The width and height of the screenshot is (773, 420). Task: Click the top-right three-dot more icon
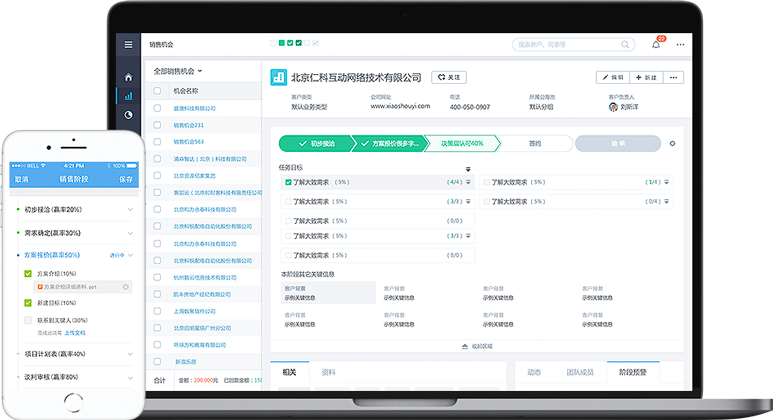tap(681, 44)
